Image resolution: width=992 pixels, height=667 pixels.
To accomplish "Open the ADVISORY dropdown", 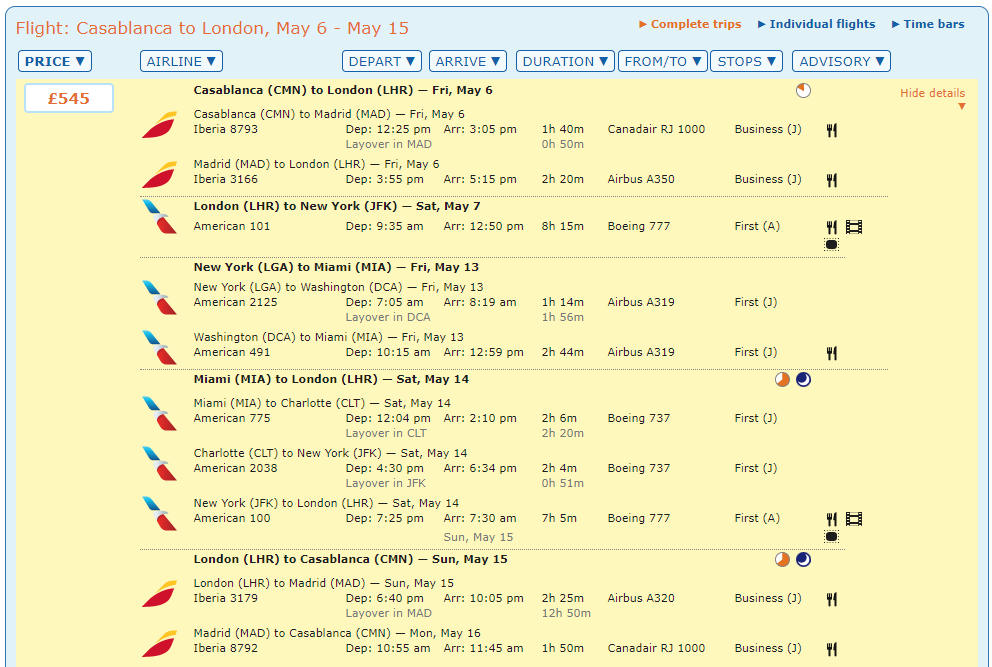I will (x=841, y=61).
